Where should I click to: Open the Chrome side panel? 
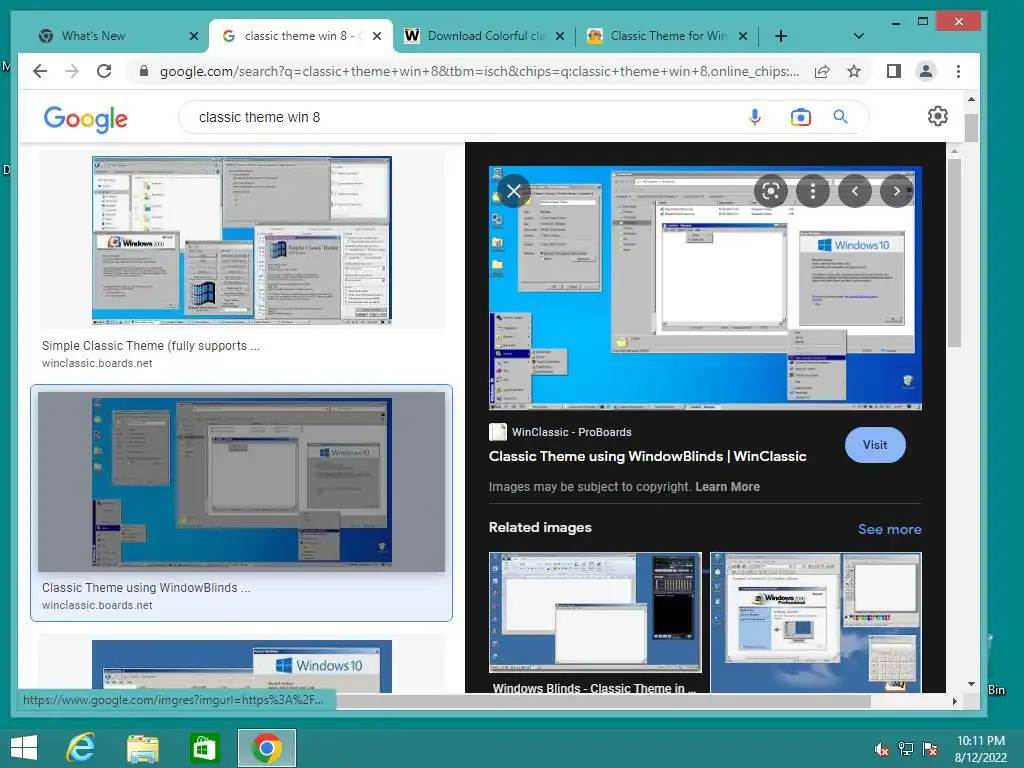click(x=893, y=71)
